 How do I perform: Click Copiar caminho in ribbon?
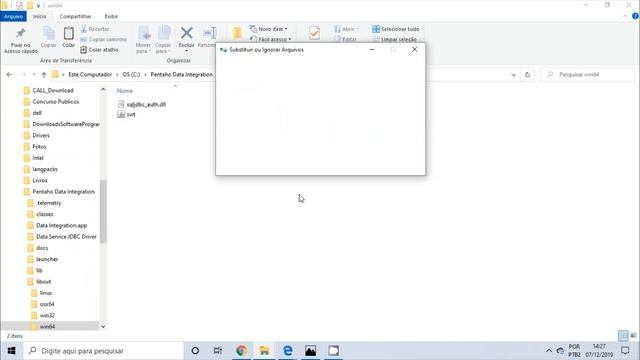pyautogui.click(x=103, y=39)
